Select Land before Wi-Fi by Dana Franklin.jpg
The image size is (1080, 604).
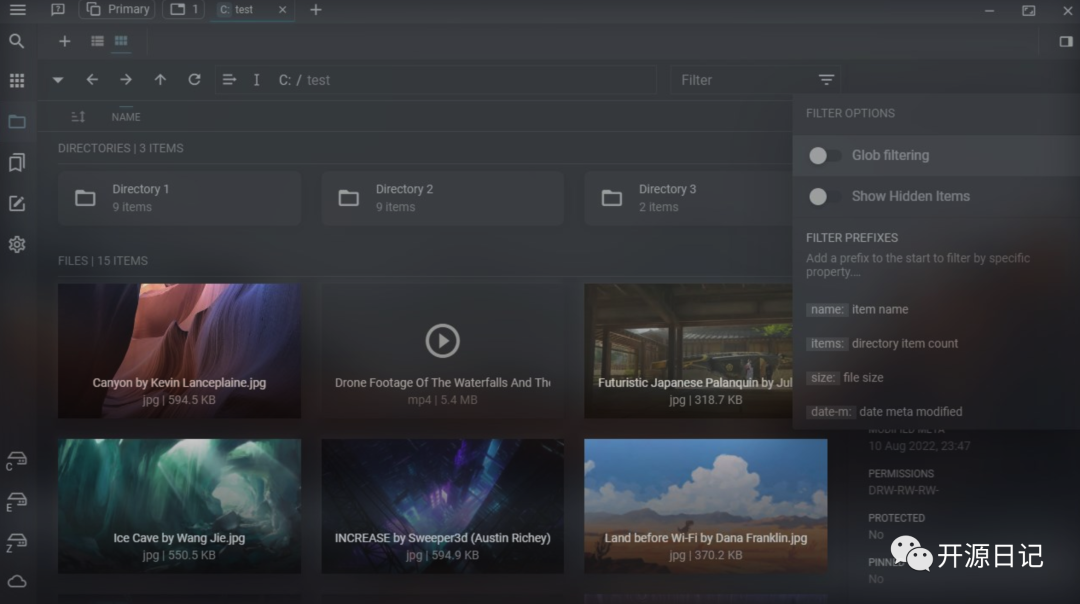pyautogui.click(x=705, y=506)
